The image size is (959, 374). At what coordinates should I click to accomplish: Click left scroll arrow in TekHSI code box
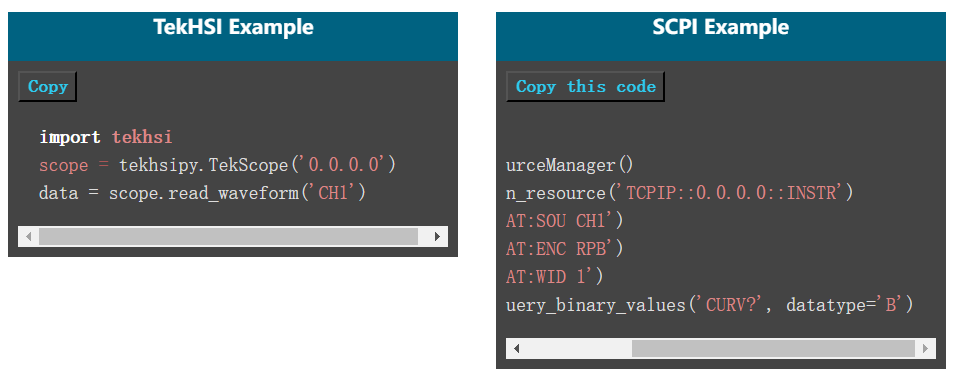[x=28, y=236]
